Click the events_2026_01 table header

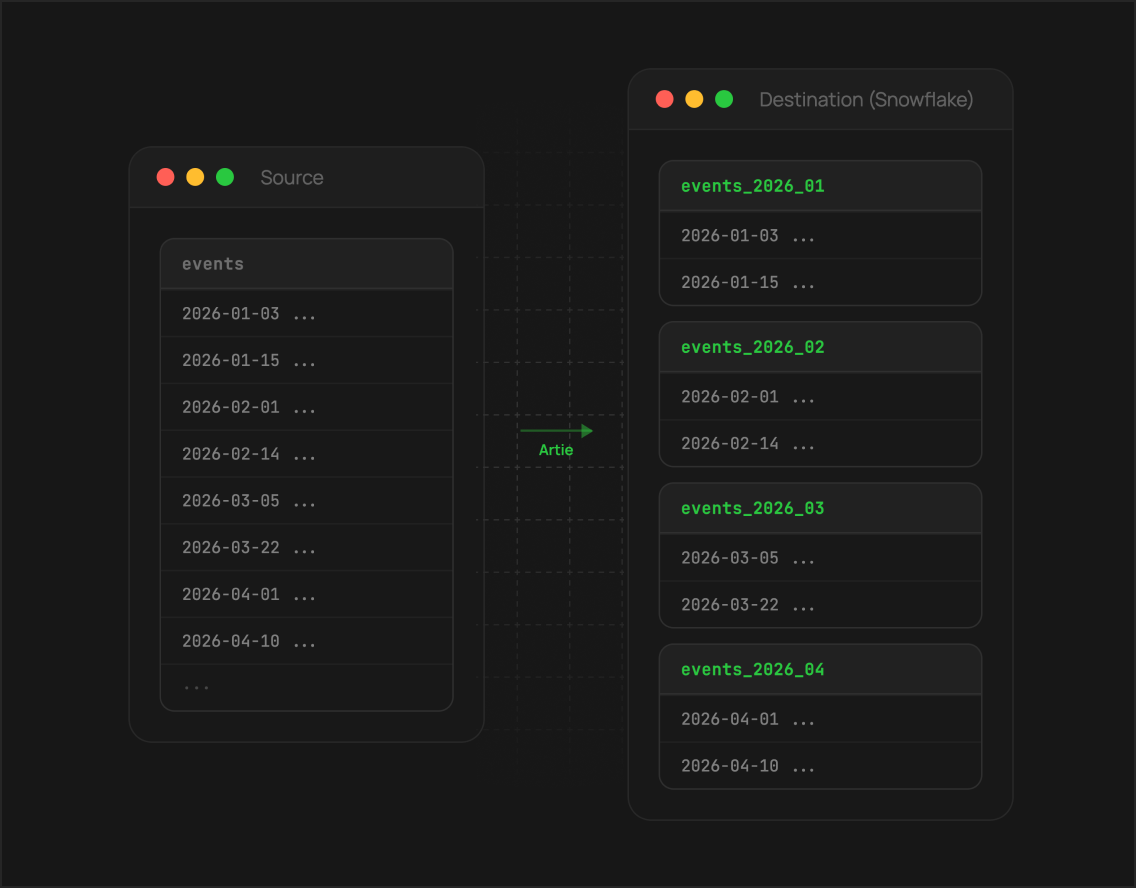820,186
